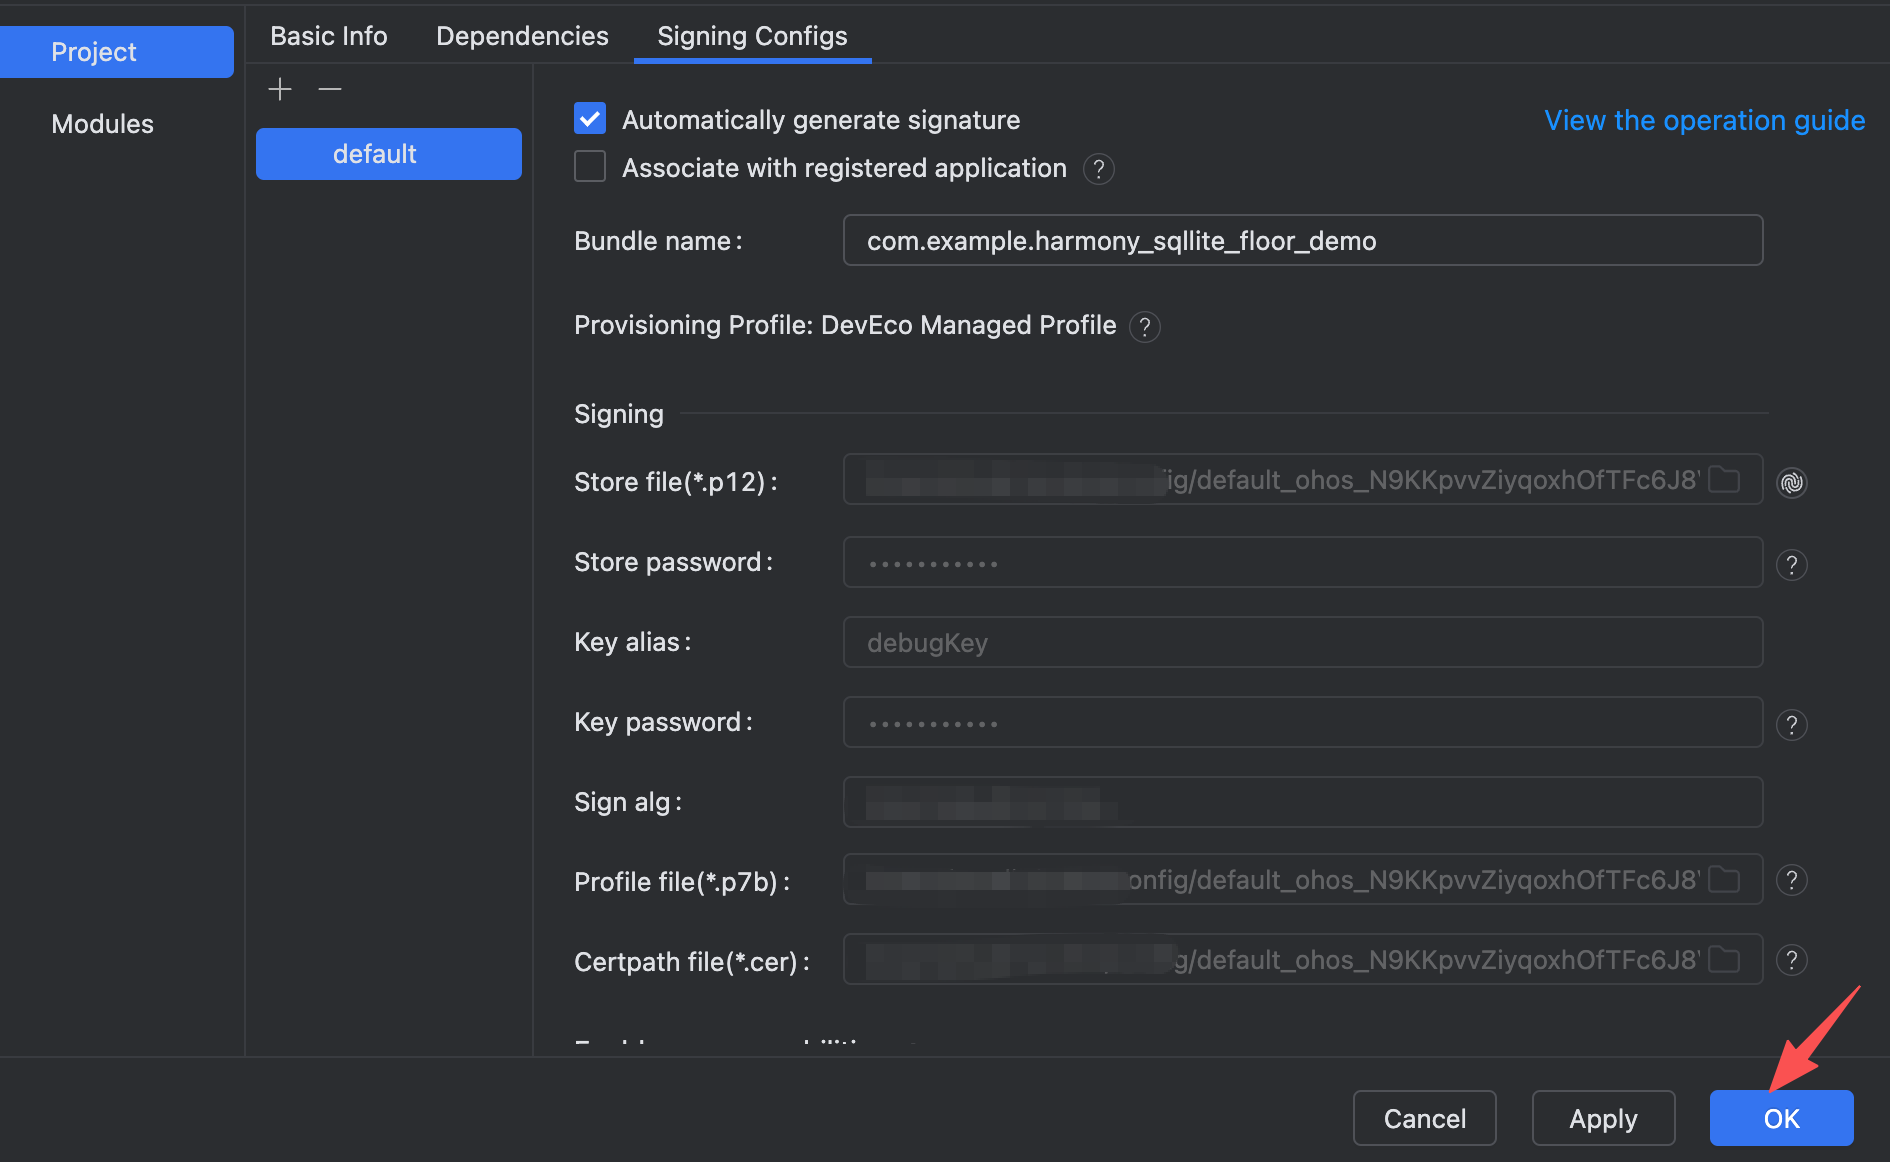Select Modules in the left sidebar
This screenshot has width=1890, height=1162.
coord(102,124)
